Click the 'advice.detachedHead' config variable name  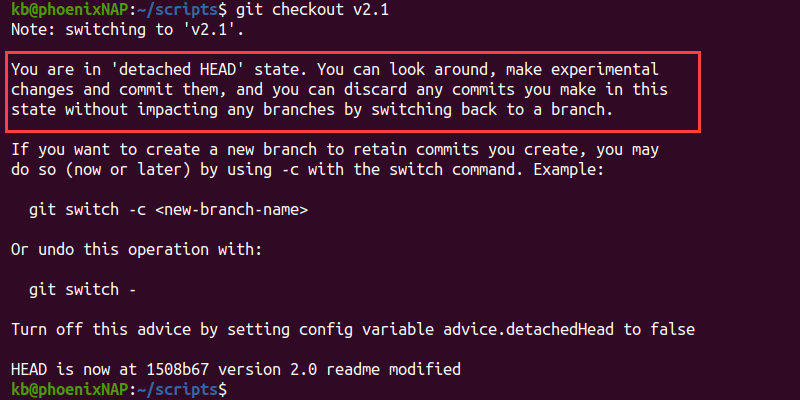coord(528,330)
